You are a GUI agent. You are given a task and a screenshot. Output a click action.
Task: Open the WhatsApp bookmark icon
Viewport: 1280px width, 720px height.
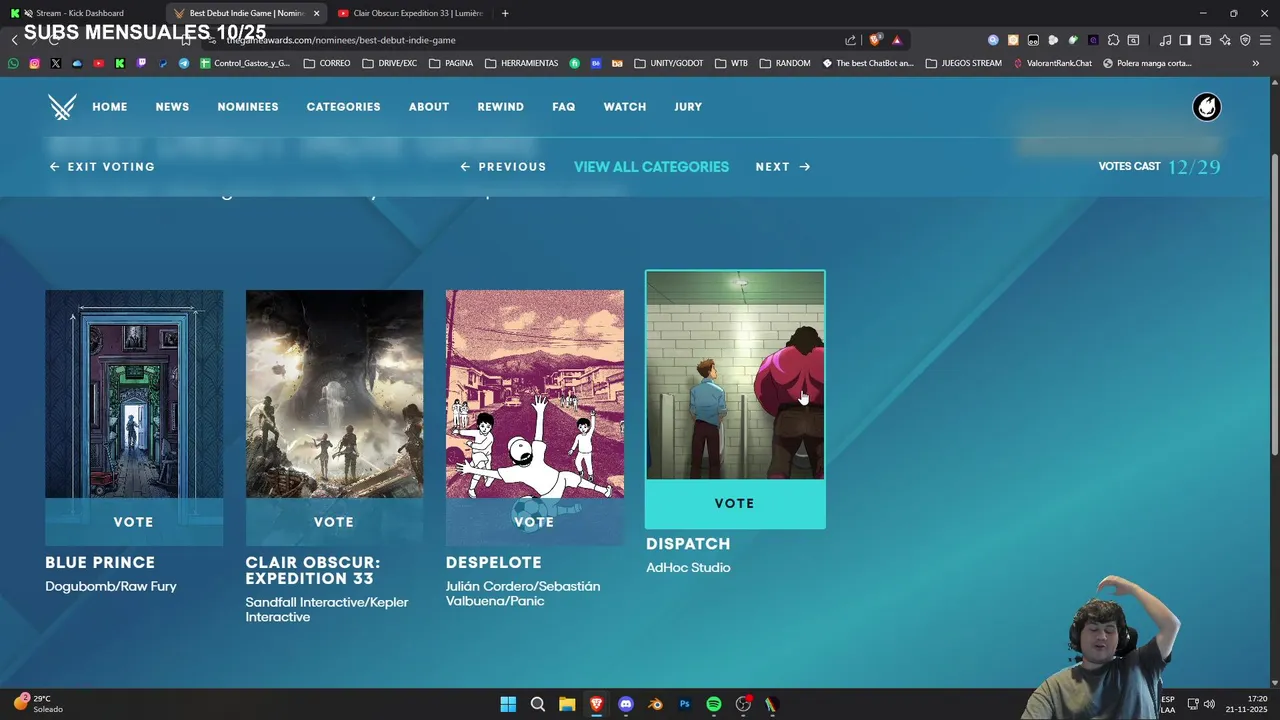(x=13, y=63)
